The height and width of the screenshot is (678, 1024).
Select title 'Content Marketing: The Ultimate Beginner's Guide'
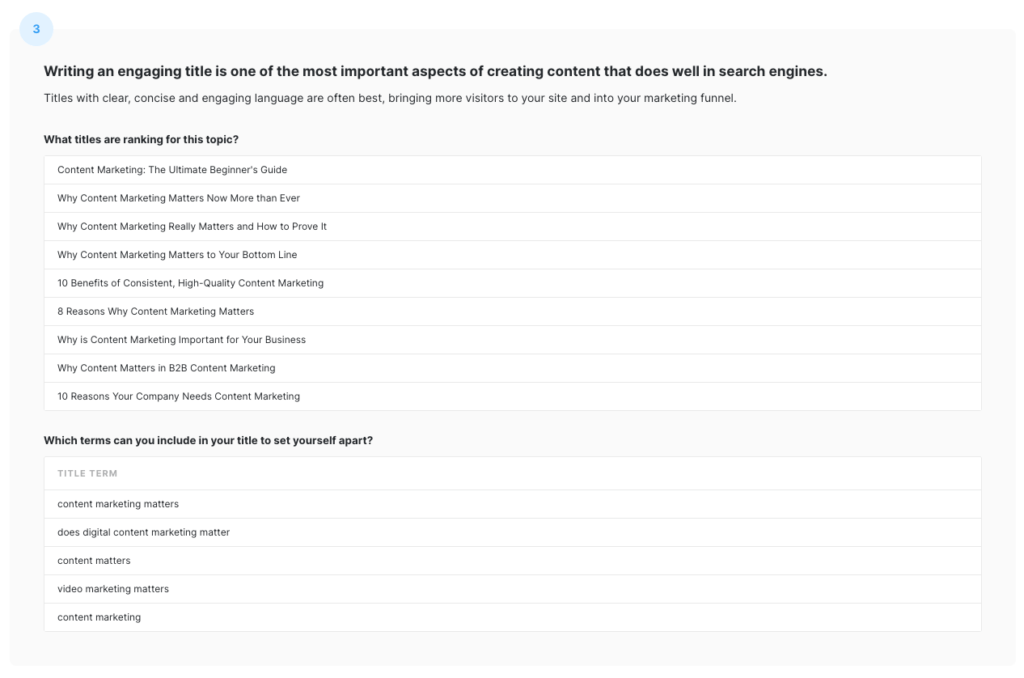pos(172,170)
